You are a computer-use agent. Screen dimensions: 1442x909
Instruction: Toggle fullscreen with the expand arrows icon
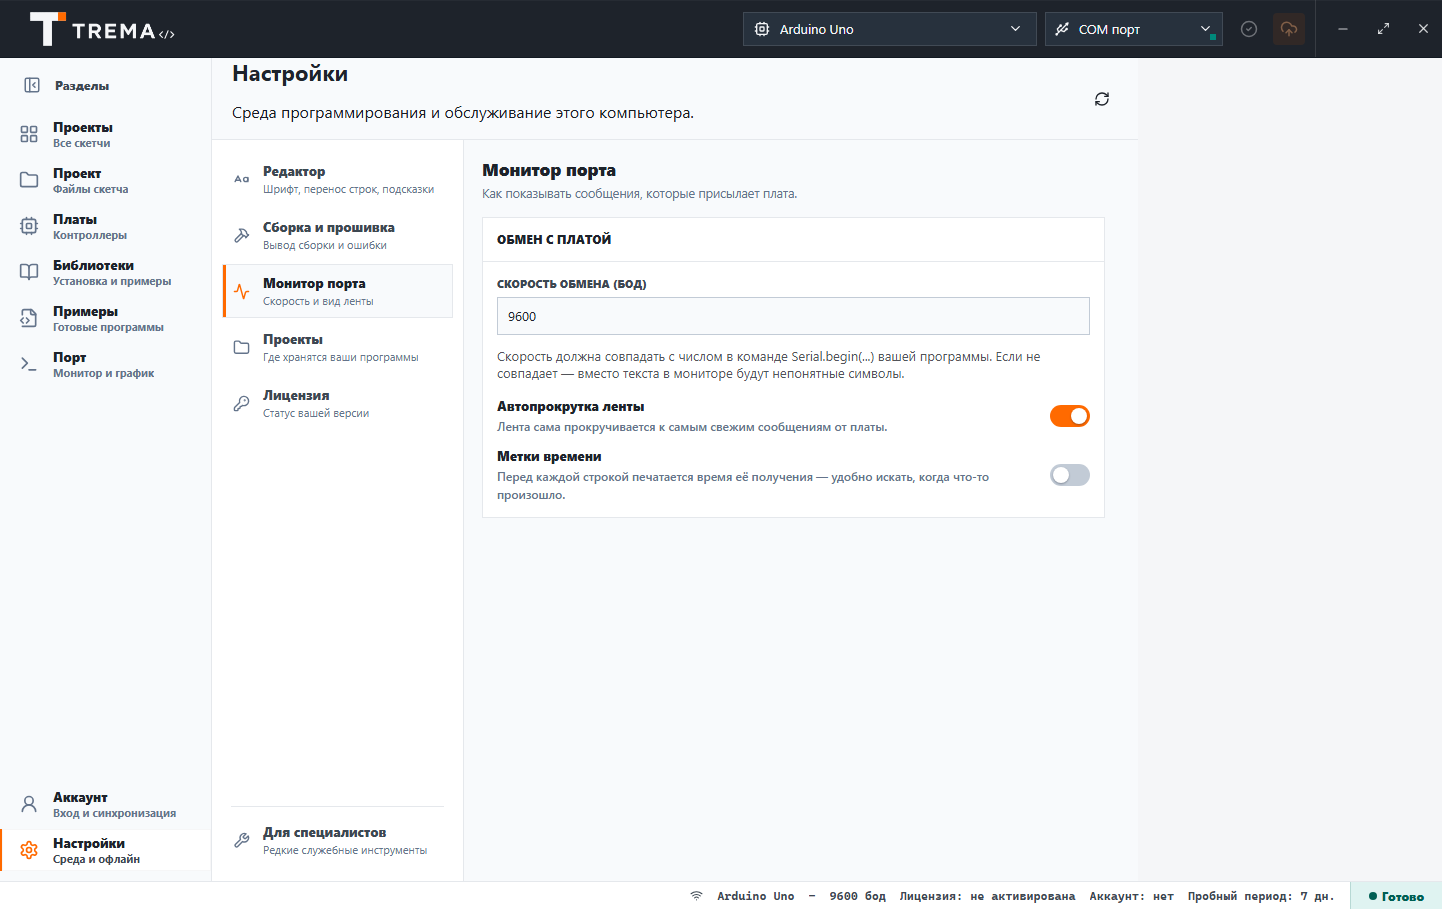(x=1383, y=29)
